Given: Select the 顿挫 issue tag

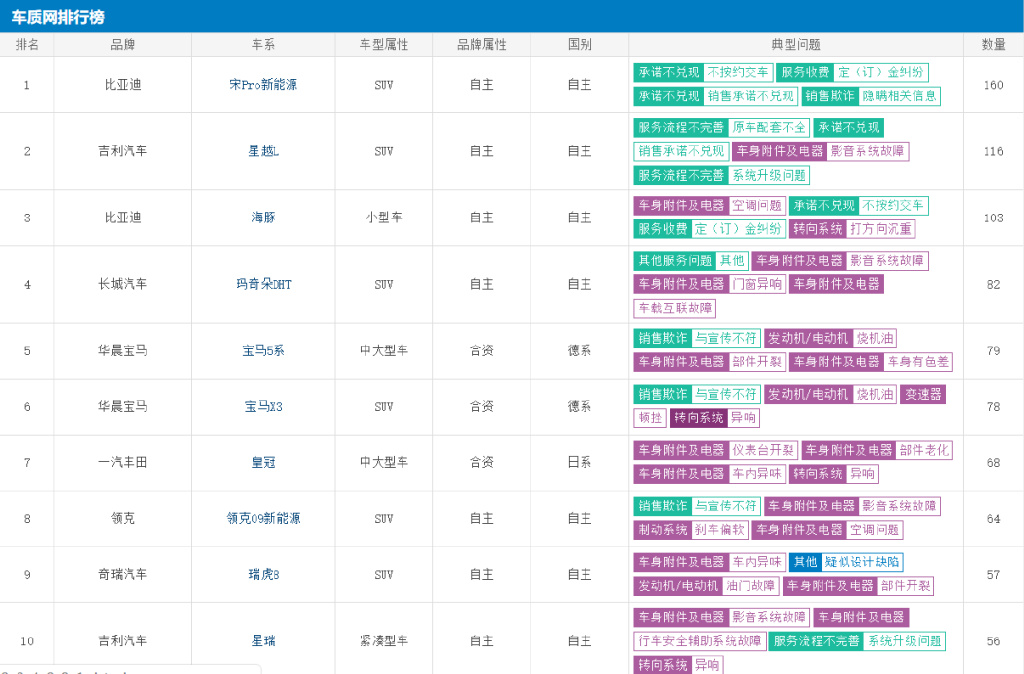Looking at the screenshot, I should tap(650, 418).
